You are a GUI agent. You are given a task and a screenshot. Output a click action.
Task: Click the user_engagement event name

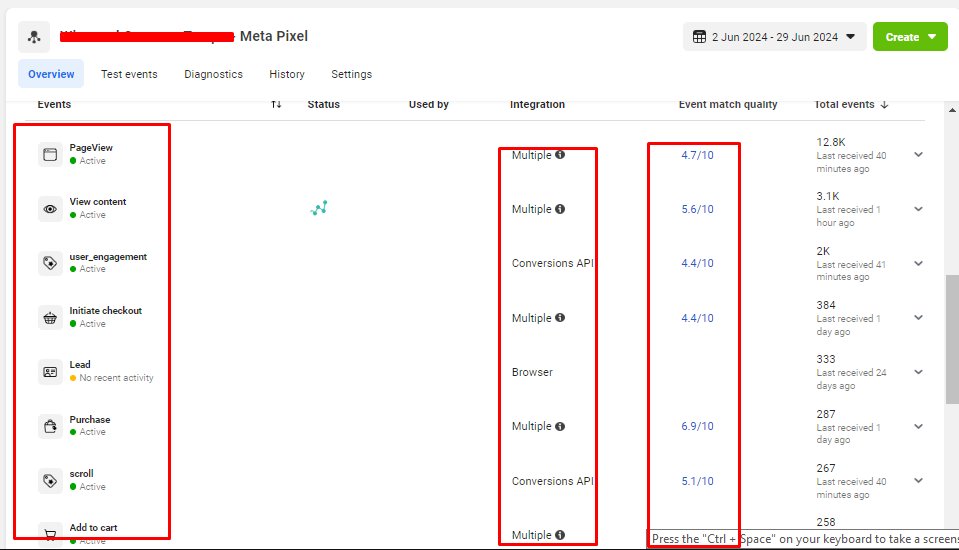point(108,256)
